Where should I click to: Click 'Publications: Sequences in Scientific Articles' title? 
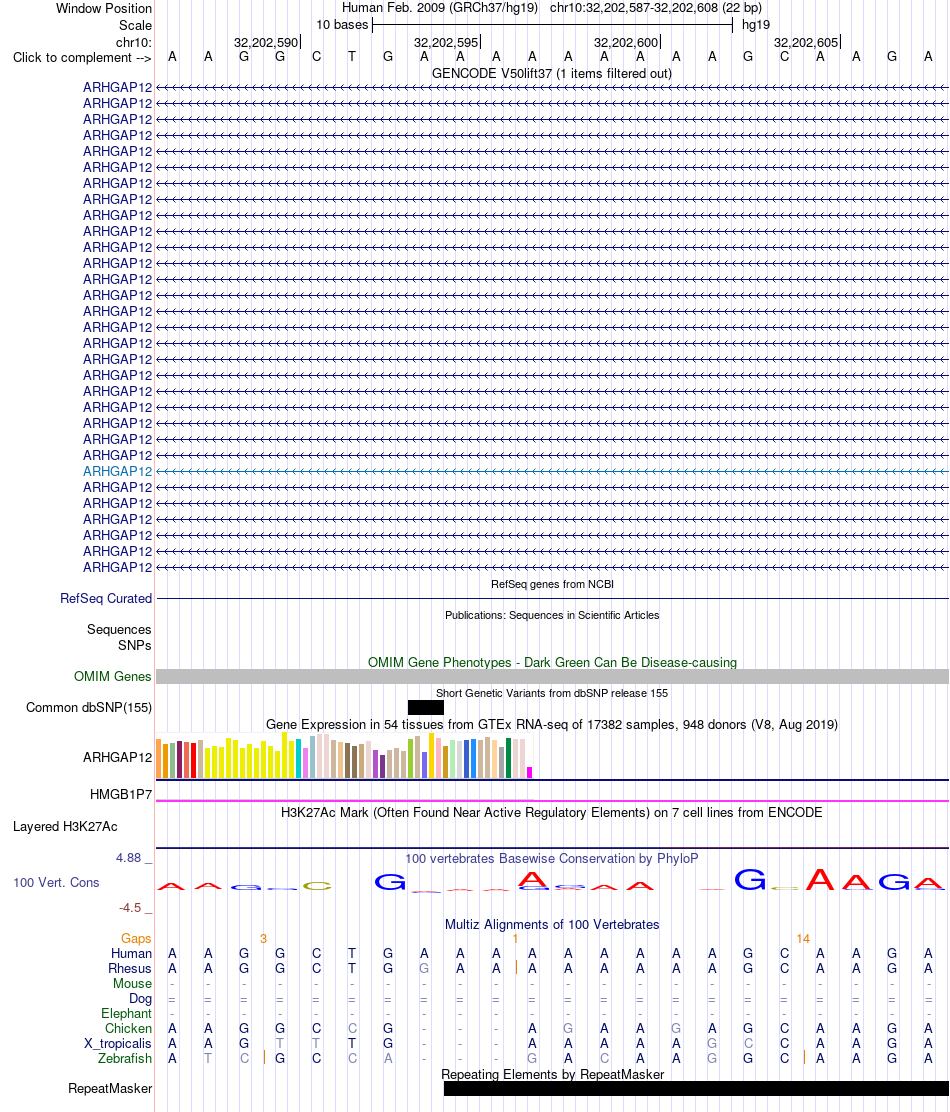(x=552, y=615)
